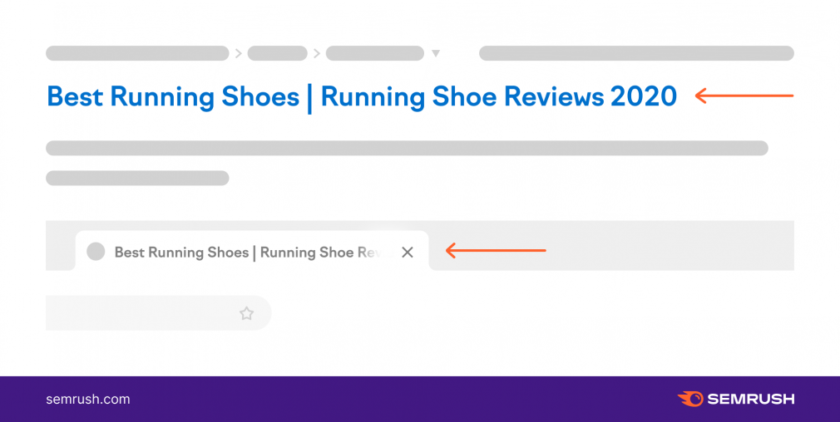Click the long gray description line
The width and height of the screenshot is (840, 422).
coord(406,148)
